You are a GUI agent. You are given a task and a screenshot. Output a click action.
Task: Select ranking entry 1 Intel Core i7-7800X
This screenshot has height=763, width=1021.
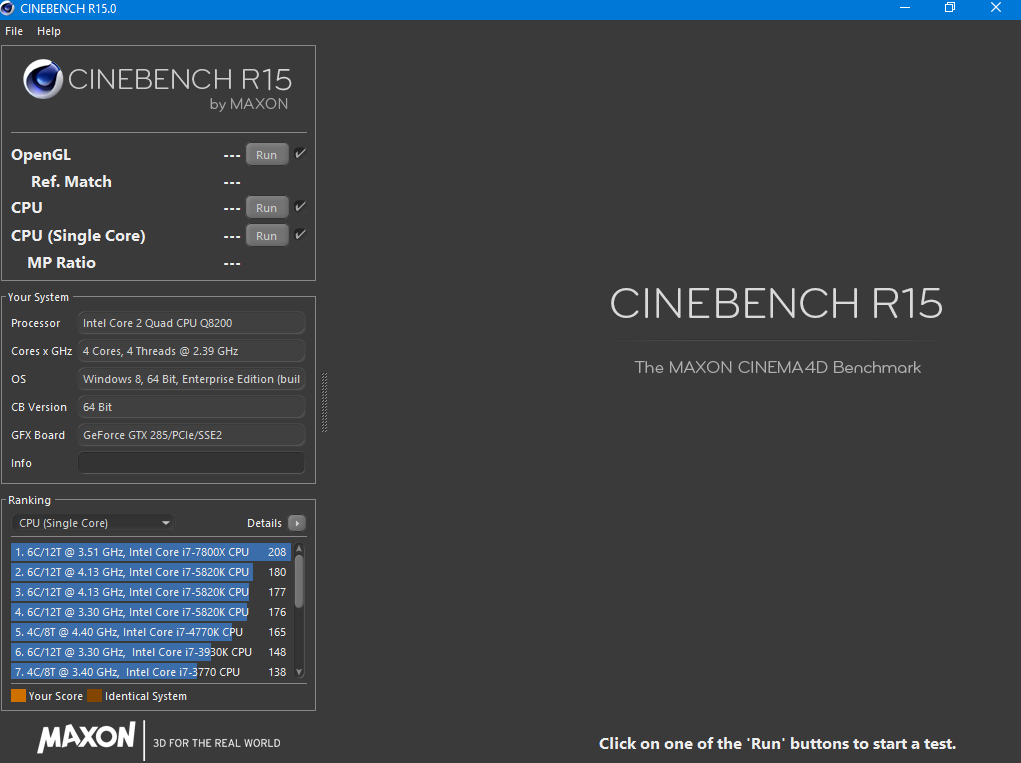[x=151, y=552]
